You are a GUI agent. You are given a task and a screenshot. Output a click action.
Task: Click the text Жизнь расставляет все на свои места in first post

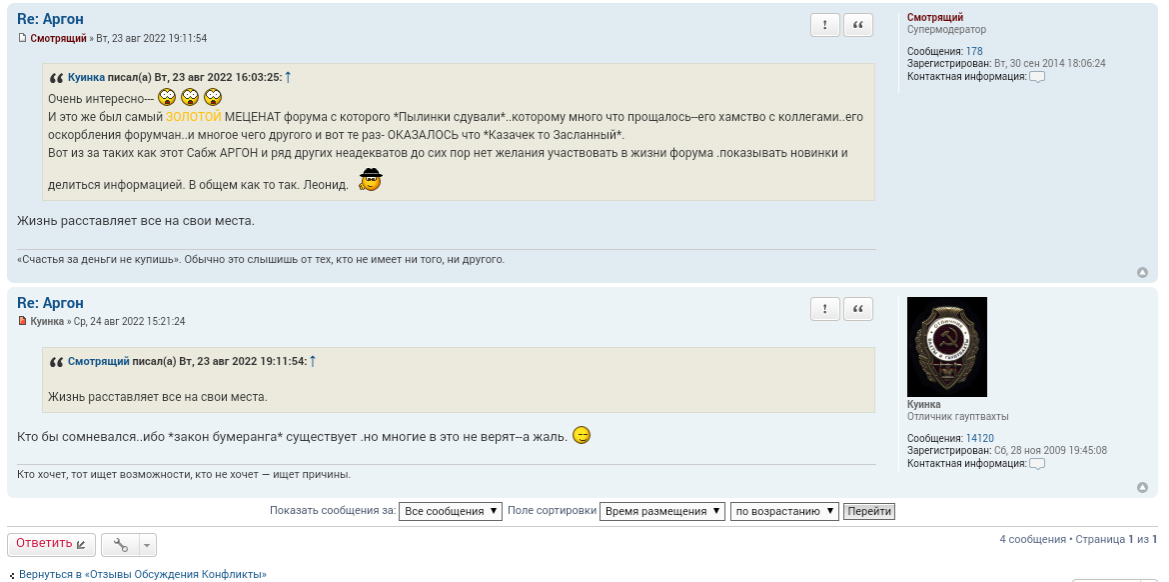click(136, 221)
